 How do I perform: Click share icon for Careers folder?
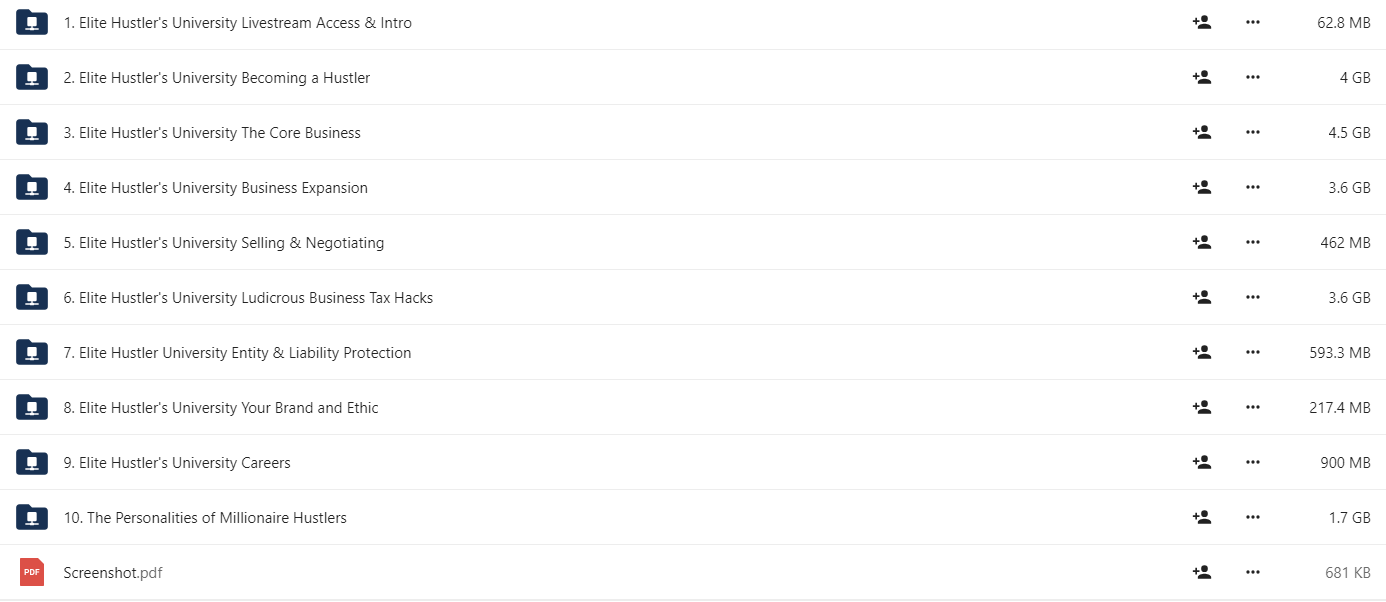1202,462
